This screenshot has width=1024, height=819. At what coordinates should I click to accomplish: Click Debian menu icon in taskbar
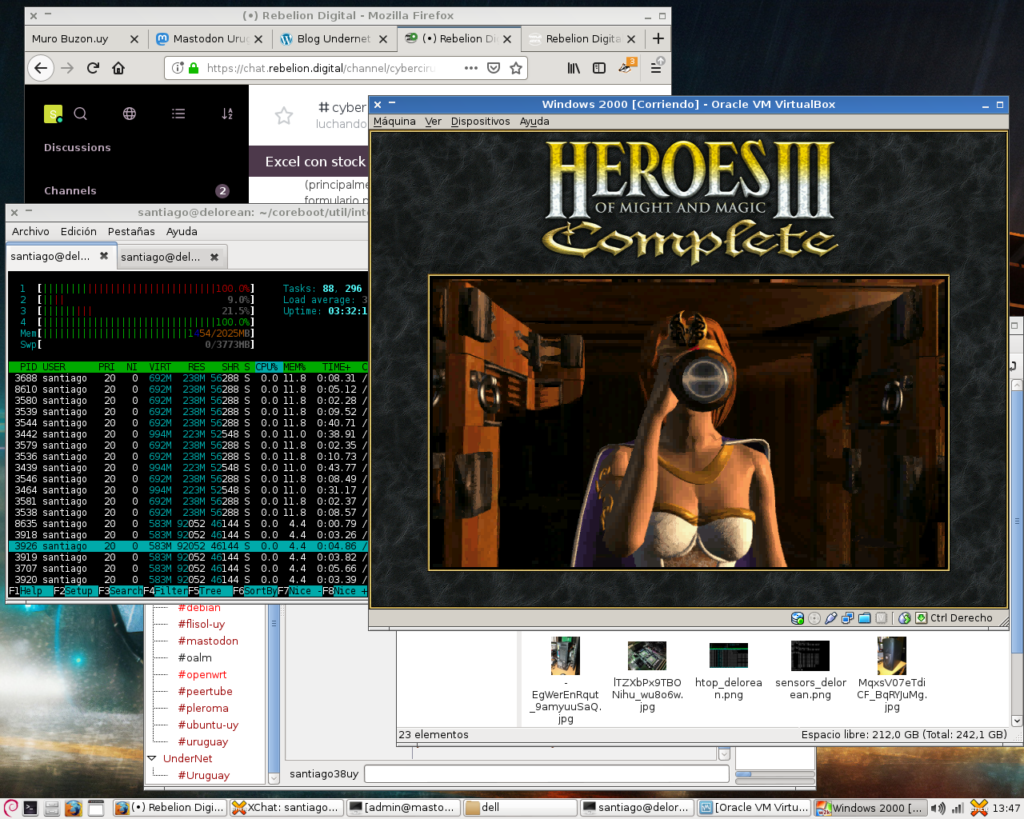pos(10,808)
